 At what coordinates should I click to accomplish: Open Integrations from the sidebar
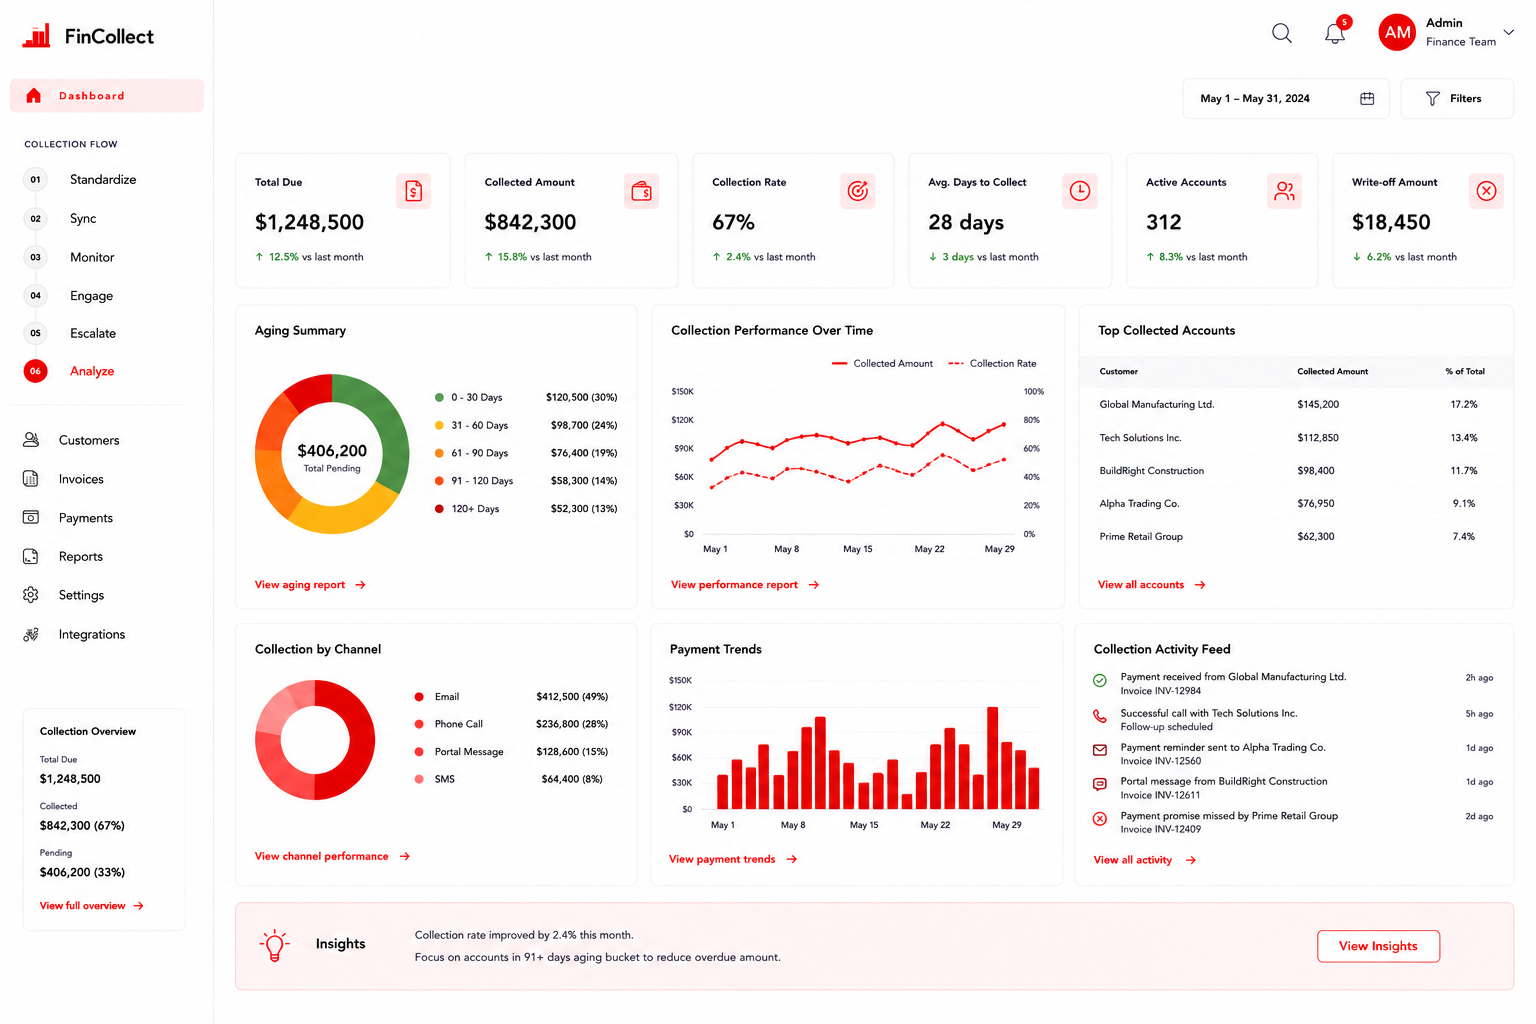coord(74,634)
